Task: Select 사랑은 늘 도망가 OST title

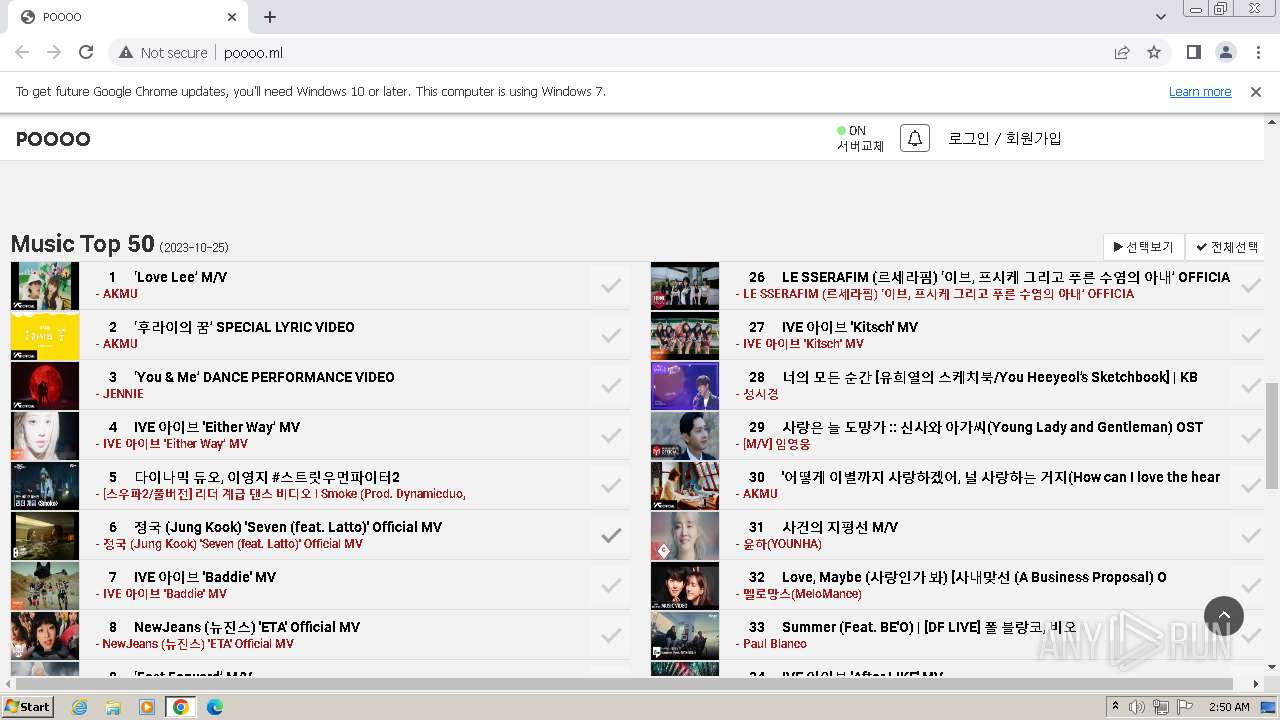Action: tap(992, 427)
